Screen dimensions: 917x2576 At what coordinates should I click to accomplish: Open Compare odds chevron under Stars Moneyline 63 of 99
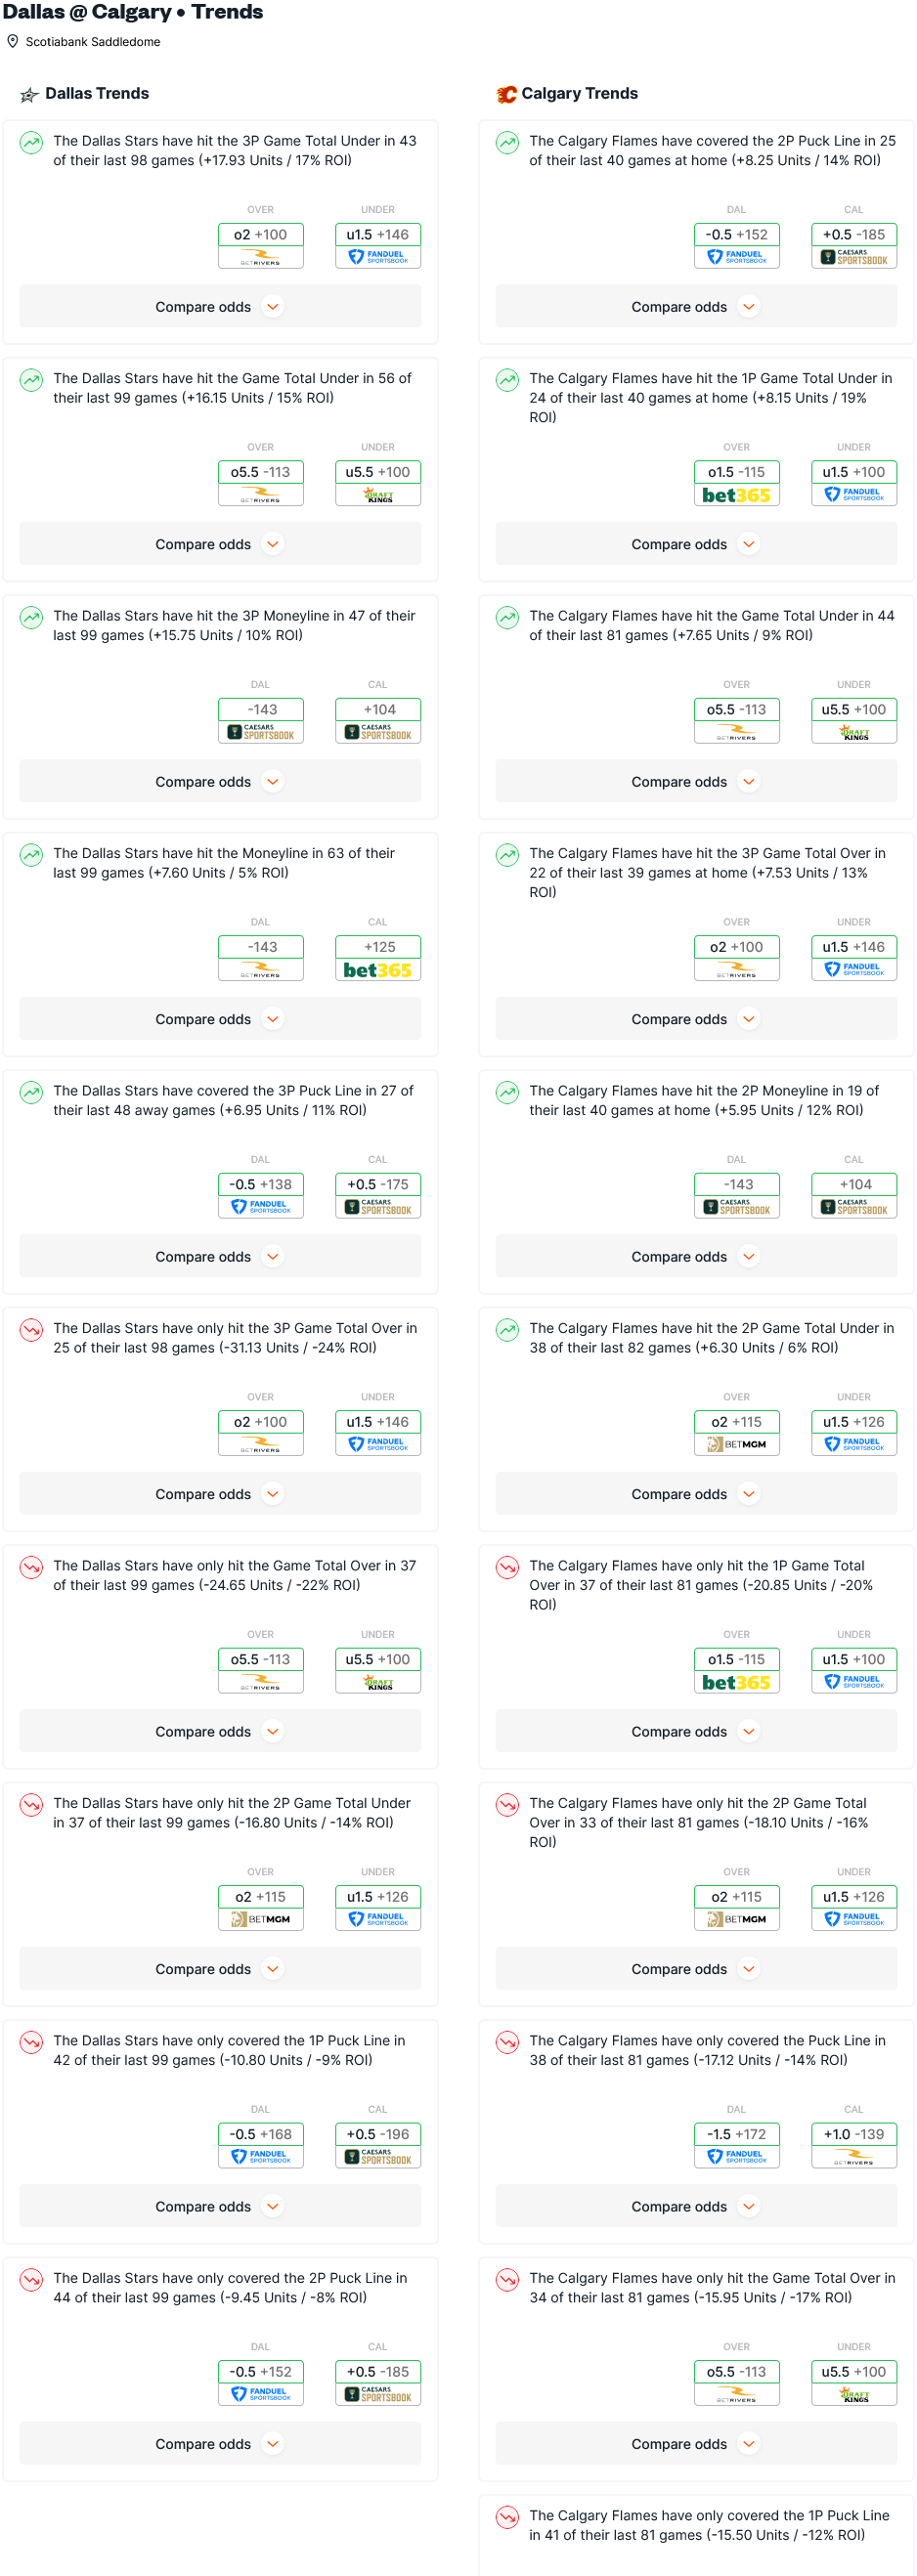point(273,1019)
